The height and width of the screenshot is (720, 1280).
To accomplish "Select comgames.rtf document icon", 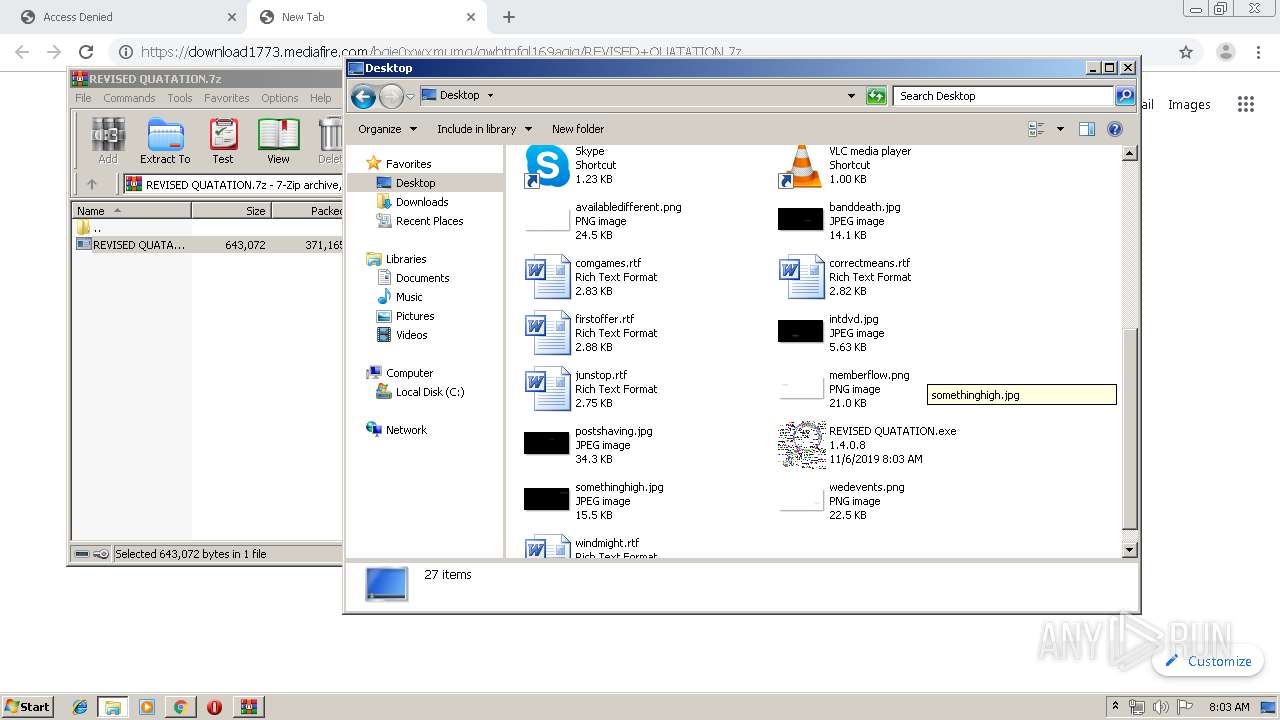I will (547, 277).
